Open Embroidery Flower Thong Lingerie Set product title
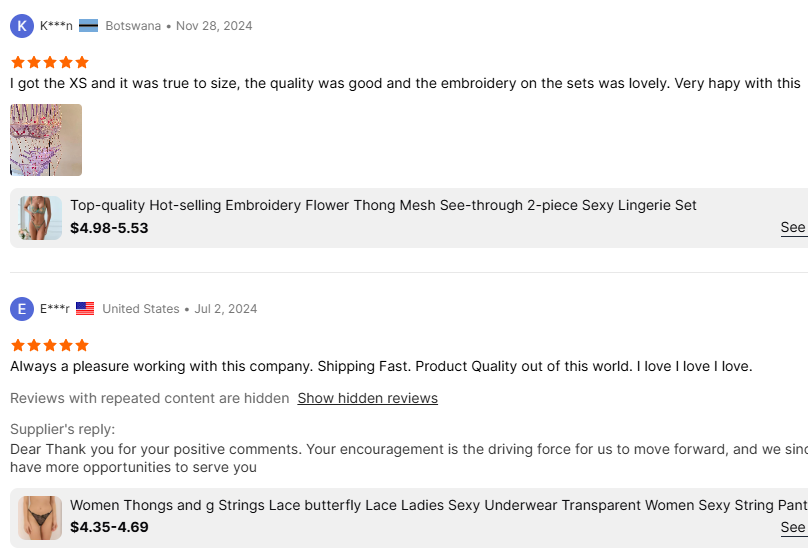The height and width of the screenshot is (556, 808). click(x=383, y=205)
